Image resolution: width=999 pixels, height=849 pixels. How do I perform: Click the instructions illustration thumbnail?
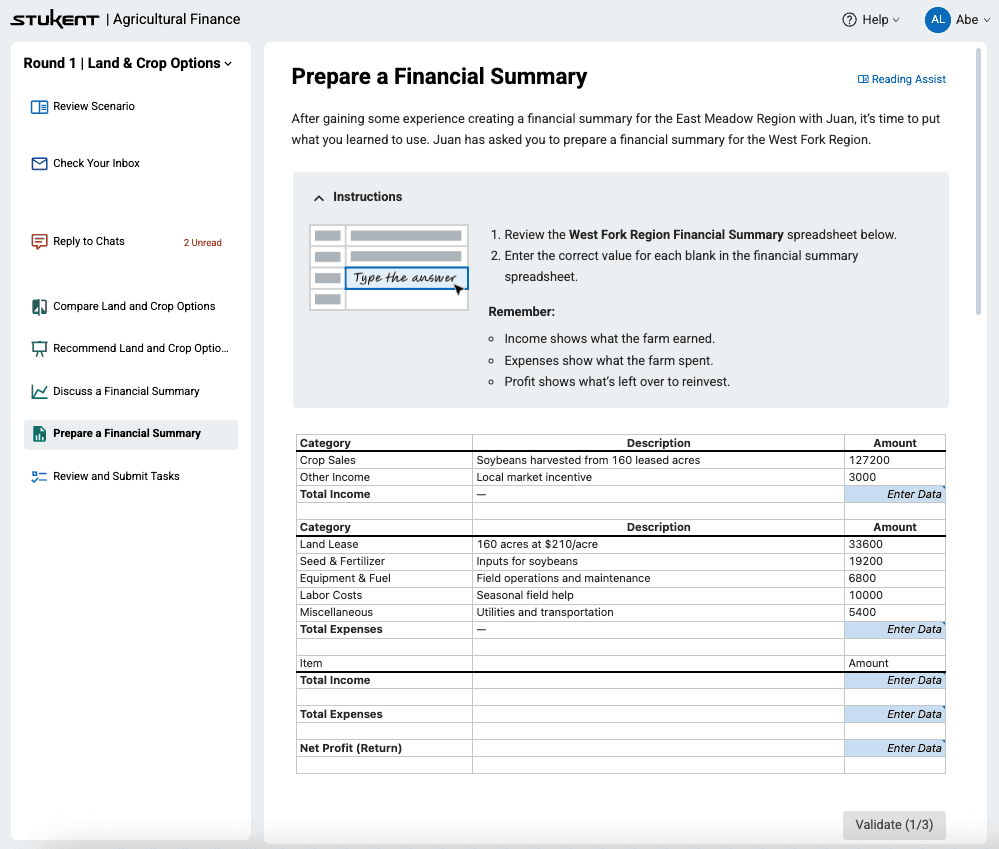(389, 268)
